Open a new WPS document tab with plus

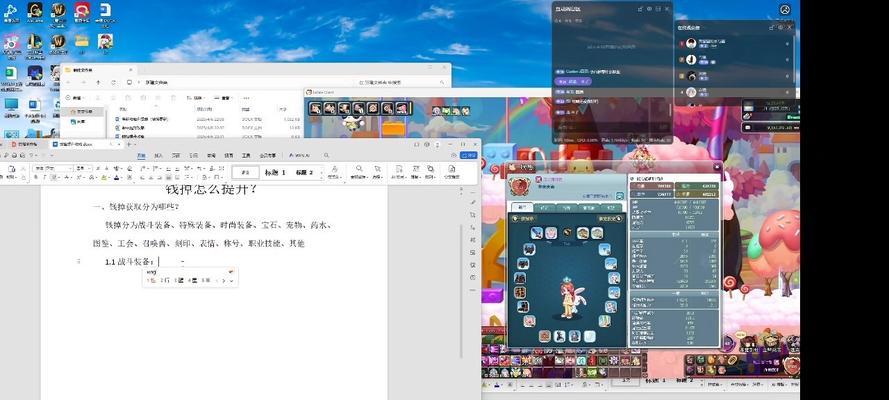[128, 144]
